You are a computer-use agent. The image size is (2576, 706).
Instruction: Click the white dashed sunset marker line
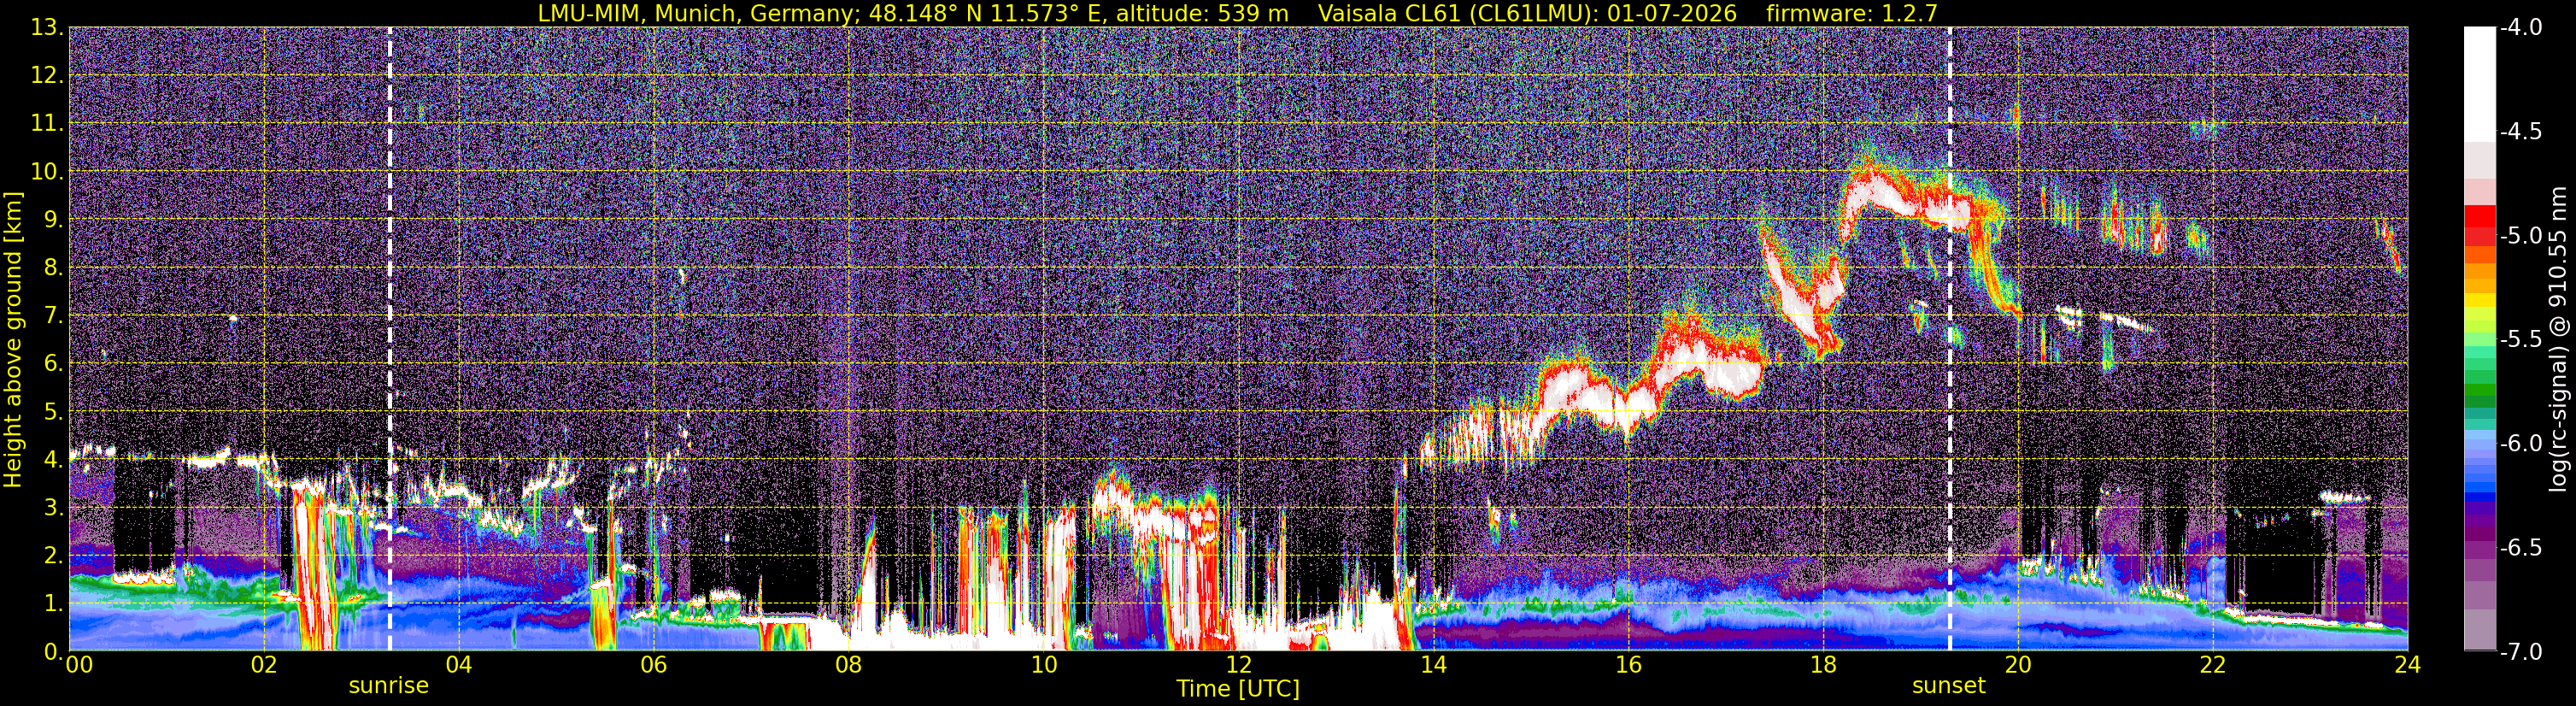(x=1950, y=339)
